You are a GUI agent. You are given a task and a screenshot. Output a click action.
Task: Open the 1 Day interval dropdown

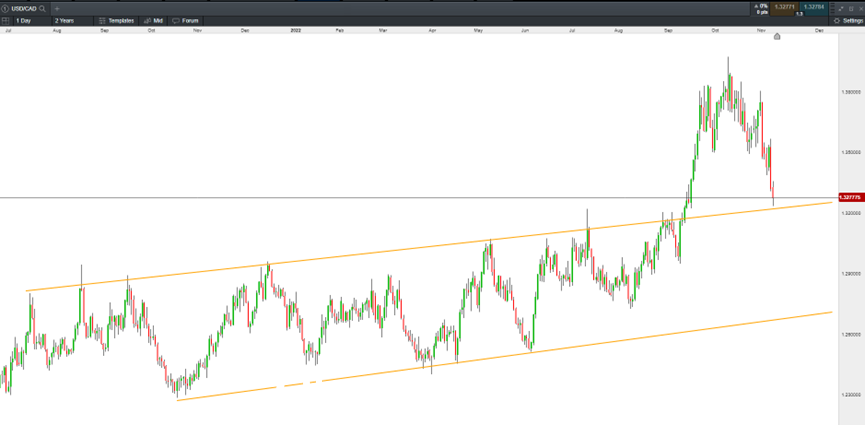click(x=31, y=20)
